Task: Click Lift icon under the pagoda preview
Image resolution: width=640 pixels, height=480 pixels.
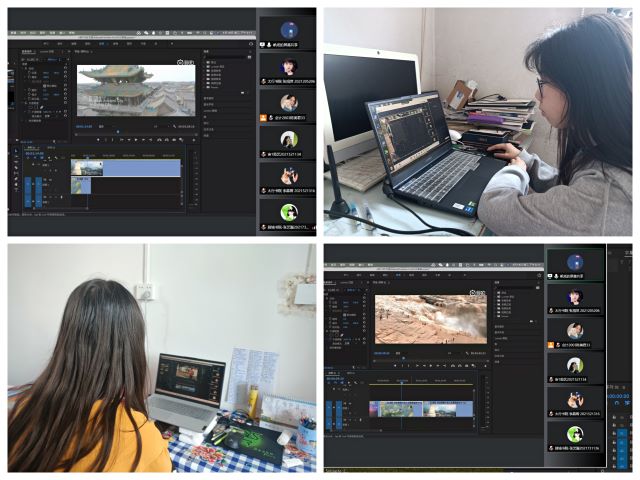Action: click(x=159, y=140)
